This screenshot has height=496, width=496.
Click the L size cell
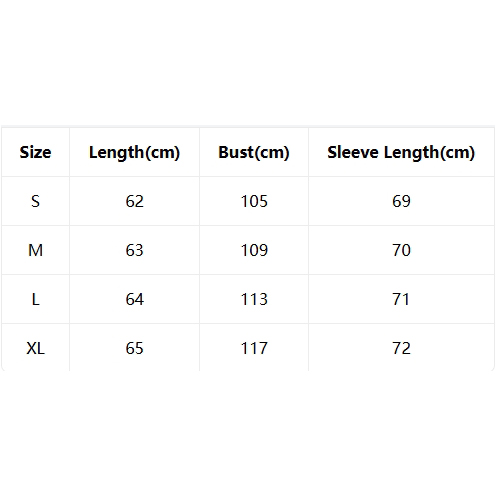[x=35, y=299]
